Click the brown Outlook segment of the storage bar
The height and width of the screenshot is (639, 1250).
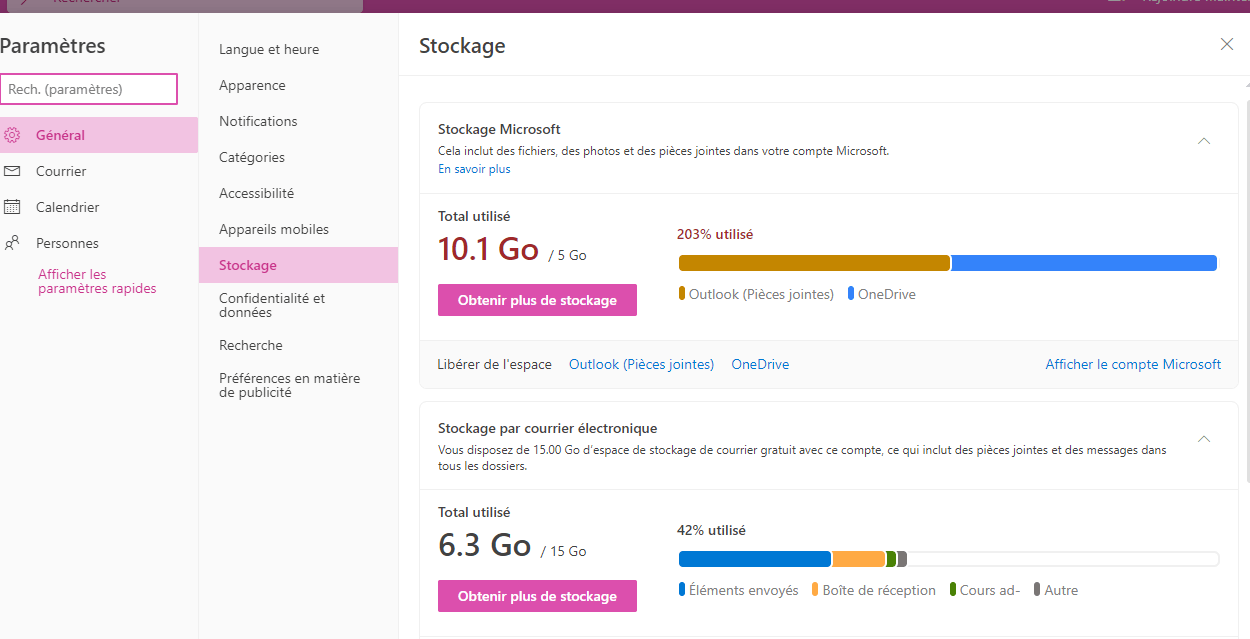(814, 263)
